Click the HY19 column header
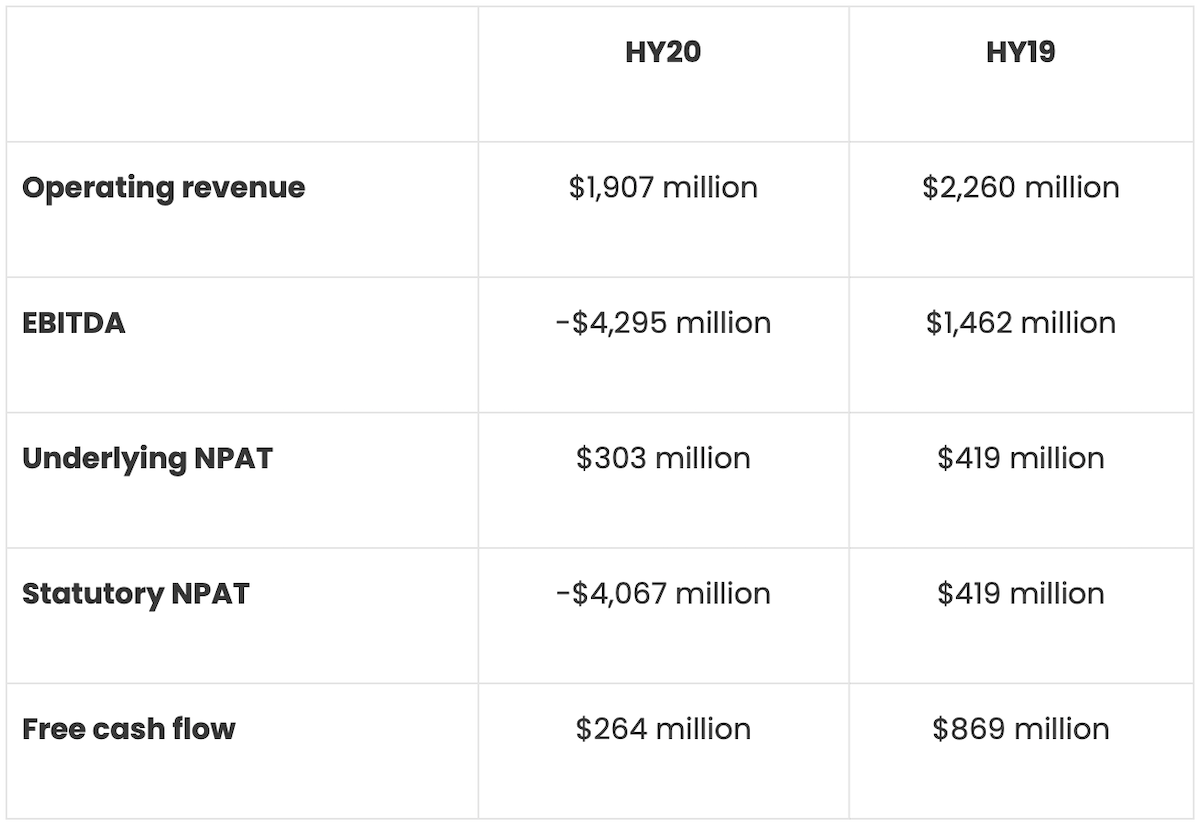The image size is (1200, 827). pos(1020,52)
